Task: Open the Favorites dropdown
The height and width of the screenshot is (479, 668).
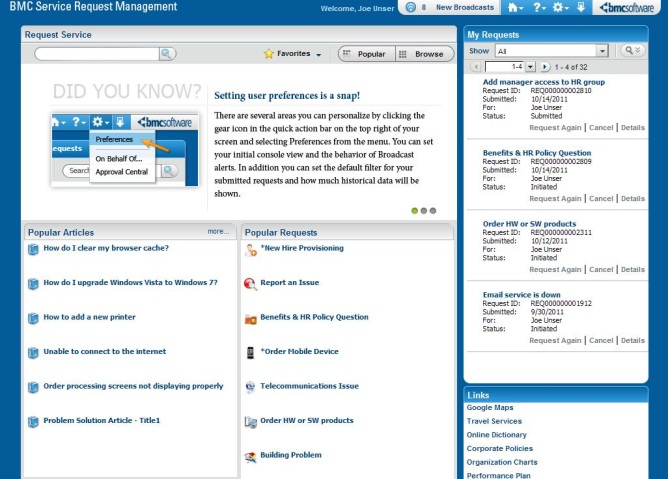Action: tap(291, 54)
